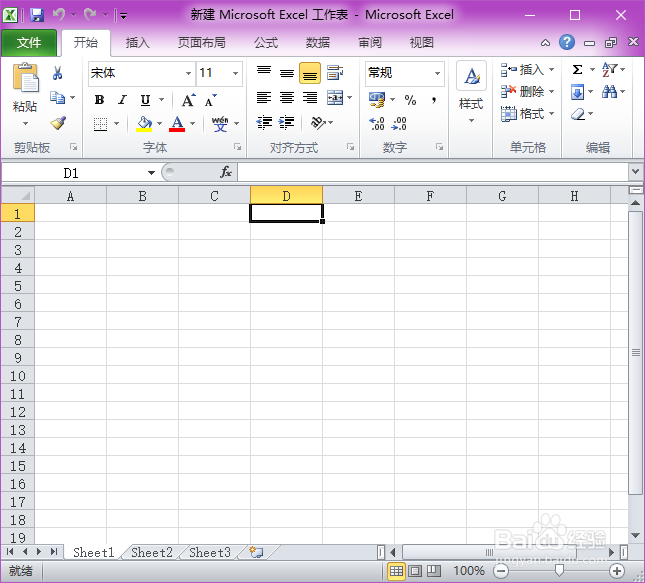Expand the 样式 styles dropdown
The height and width of the screenshot is (583, 645).
[471, 120]
